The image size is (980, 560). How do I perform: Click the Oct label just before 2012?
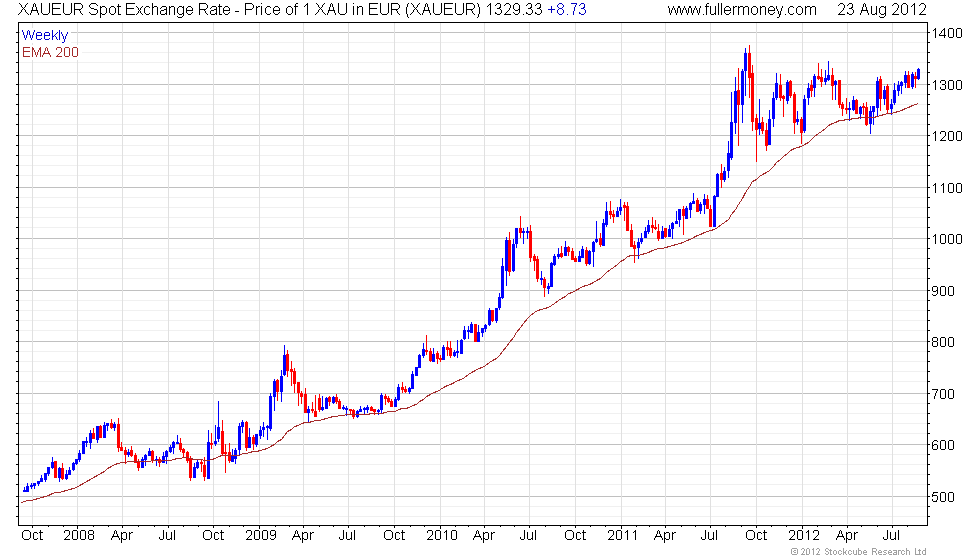point(756,536)
